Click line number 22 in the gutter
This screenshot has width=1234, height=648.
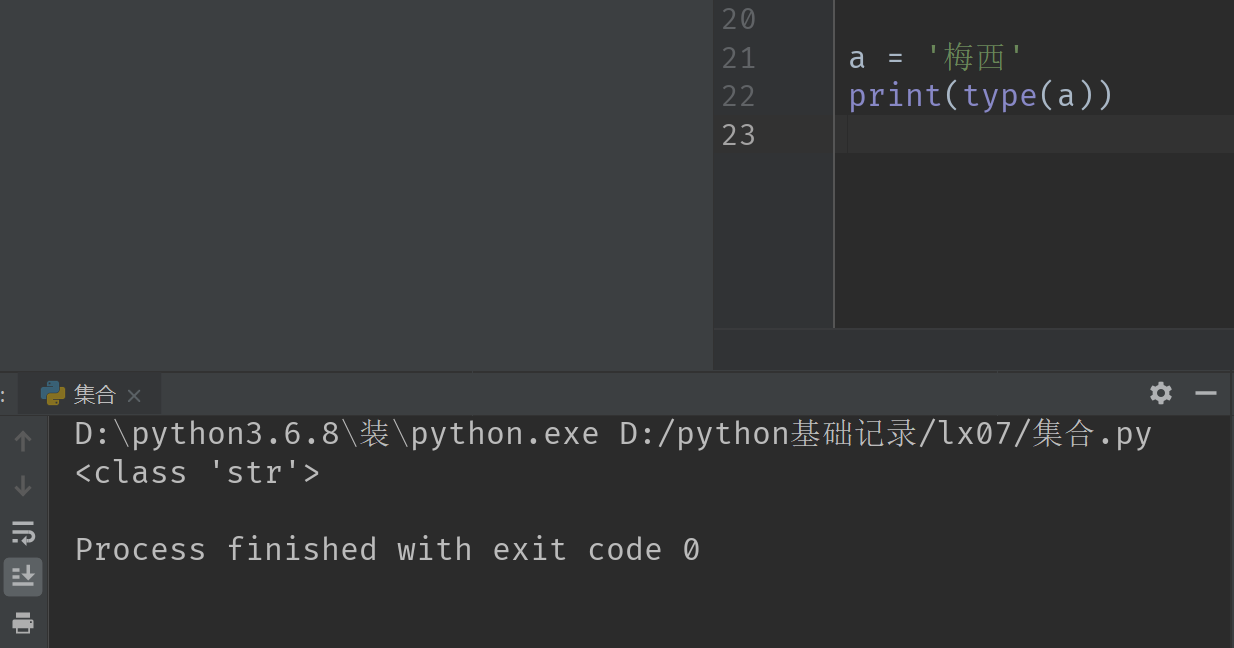pos(738,96)
